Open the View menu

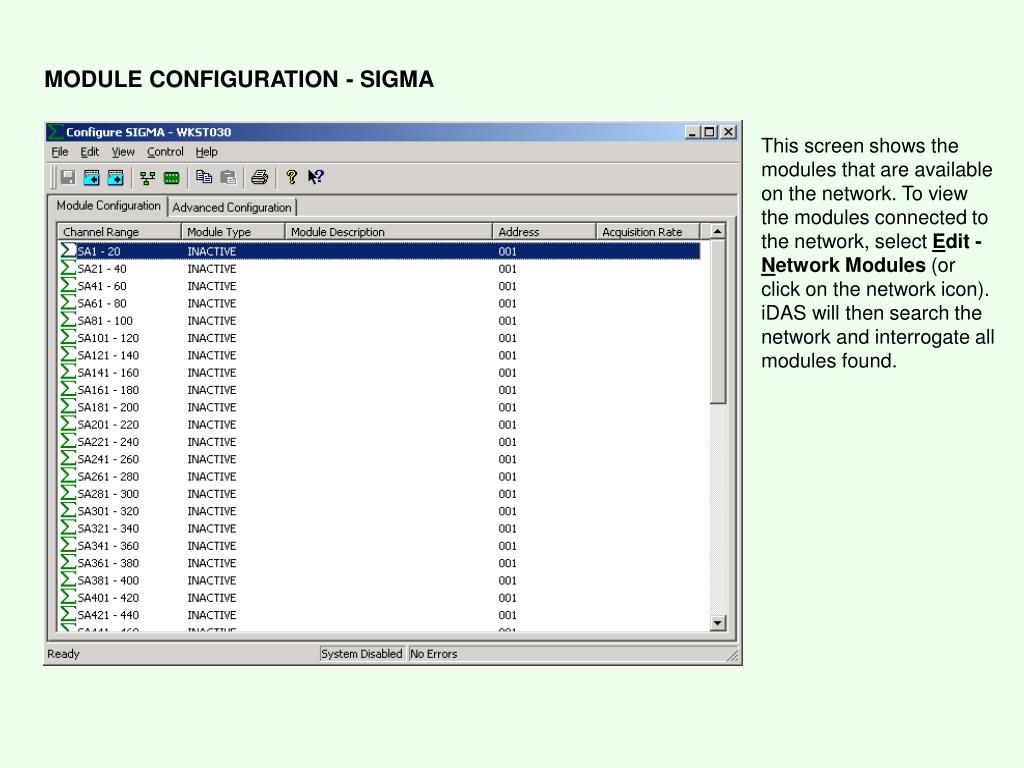pos(123,152)
